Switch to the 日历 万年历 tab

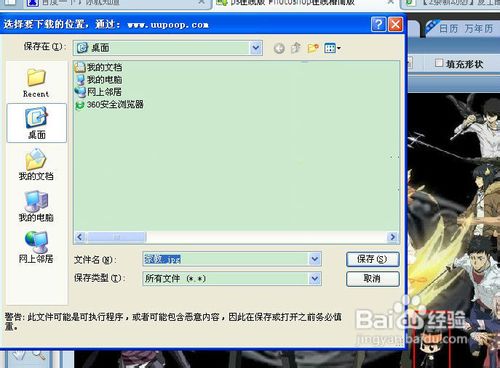(465, 29)
